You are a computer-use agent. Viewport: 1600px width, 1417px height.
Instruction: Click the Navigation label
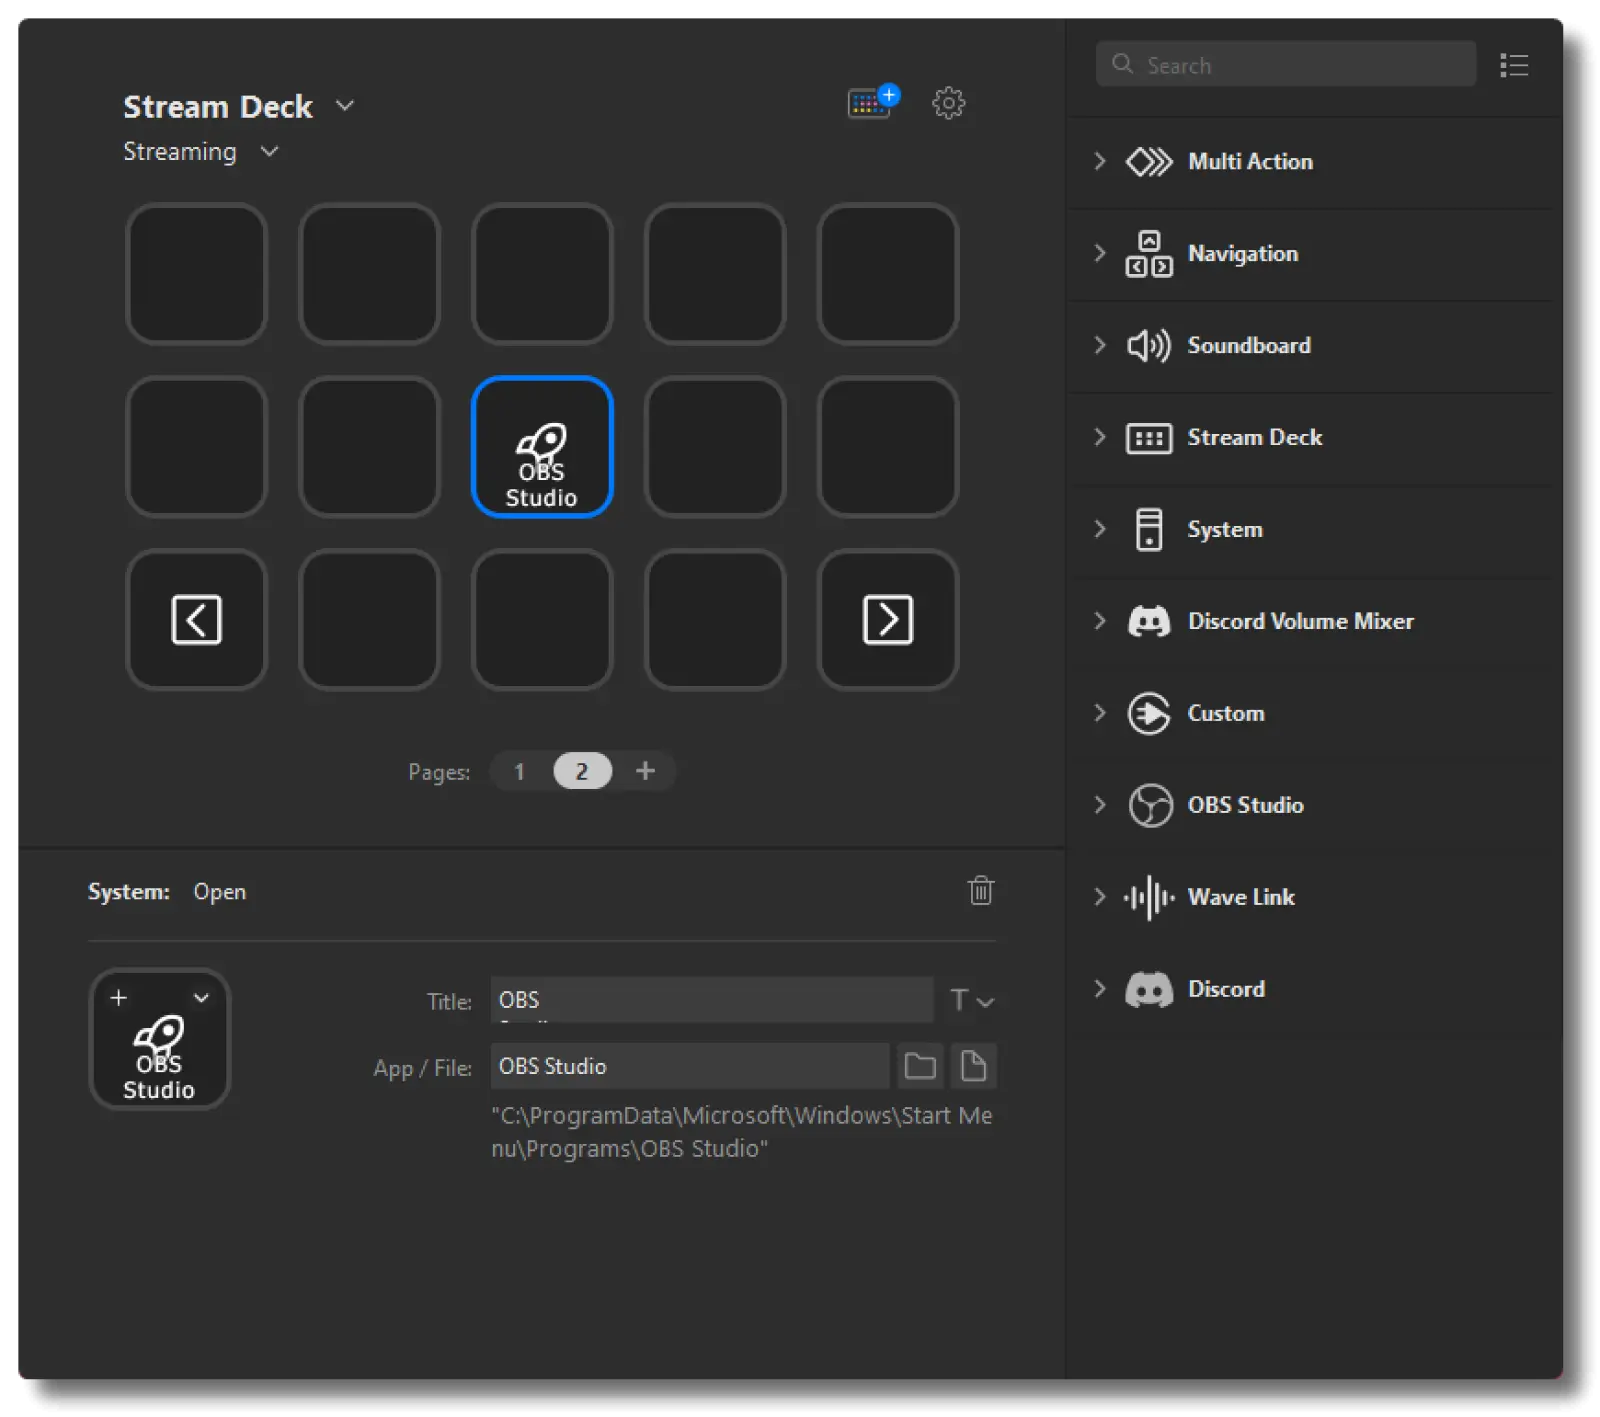[1242, 254]
